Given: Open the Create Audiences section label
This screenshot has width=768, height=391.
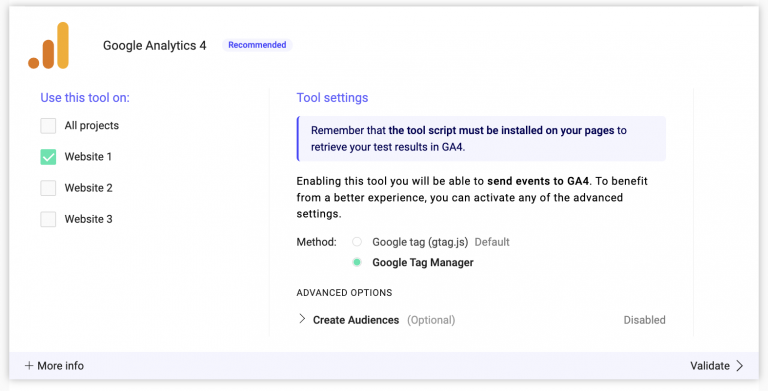Looking at the screenshot, I should (356, 320).
